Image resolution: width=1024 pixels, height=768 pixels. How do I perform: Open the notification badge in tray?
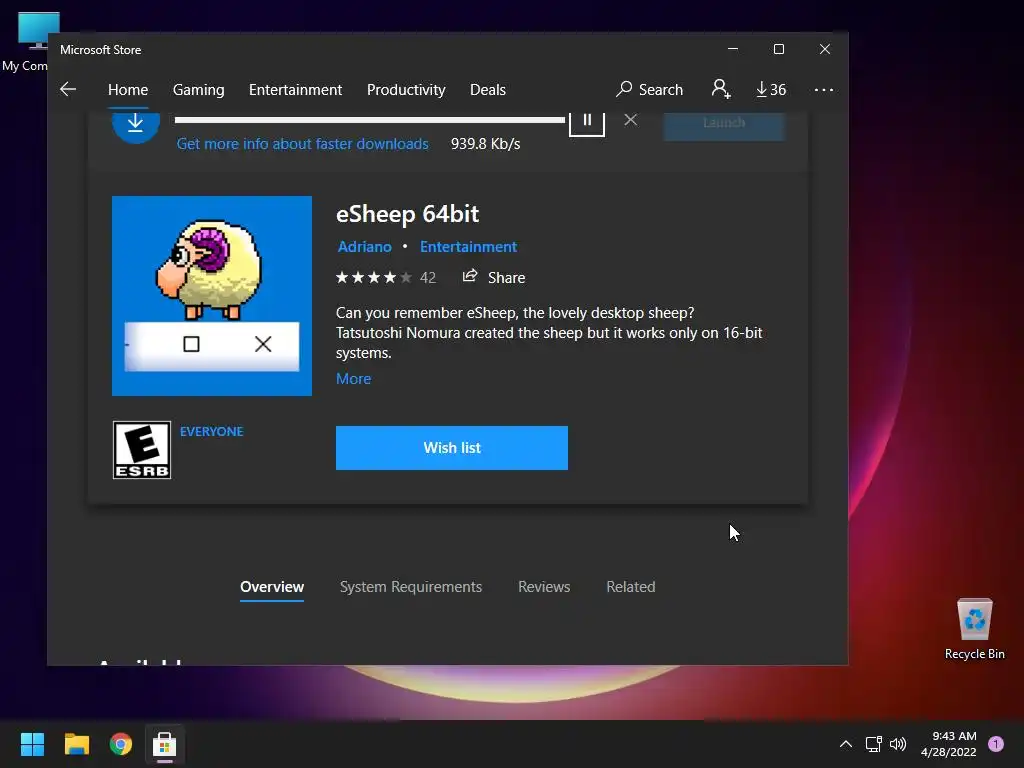pyautogui.click(x=996, y=744)
